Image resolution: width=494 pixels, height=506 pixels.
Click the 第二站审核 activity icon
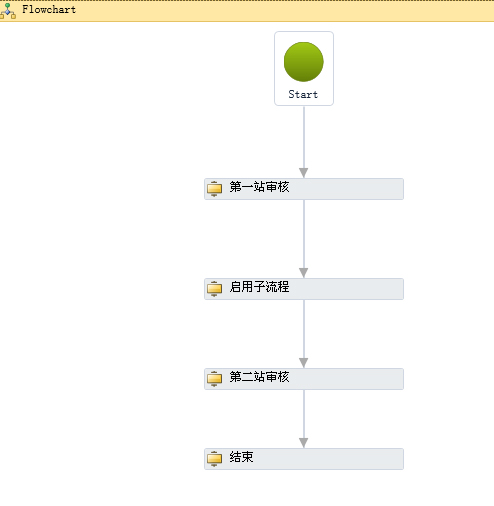[214, 379]
